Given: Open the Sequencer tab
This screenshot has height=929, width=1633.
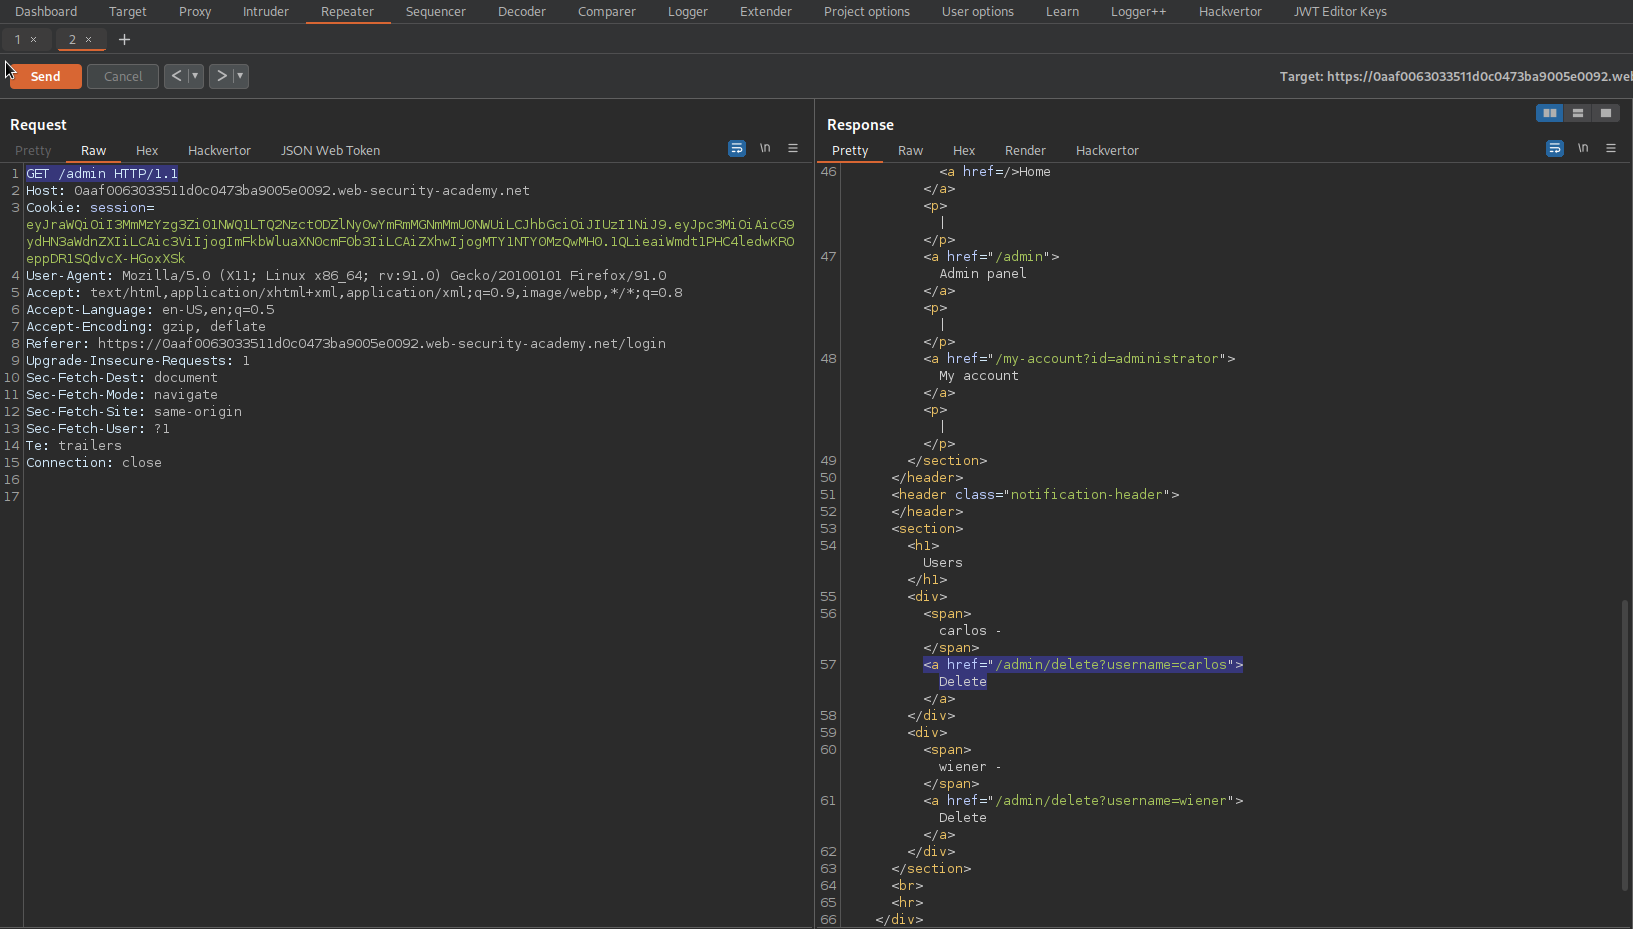Looking at the screenshot, I should [436, 12].
